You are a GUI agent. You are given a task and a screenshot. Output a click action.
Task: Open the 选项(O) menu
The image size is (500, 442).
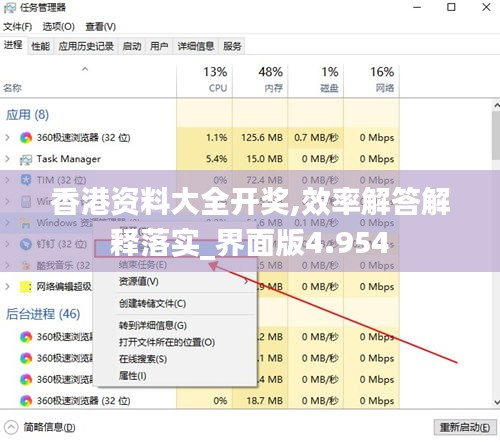(x=58, y=26)
